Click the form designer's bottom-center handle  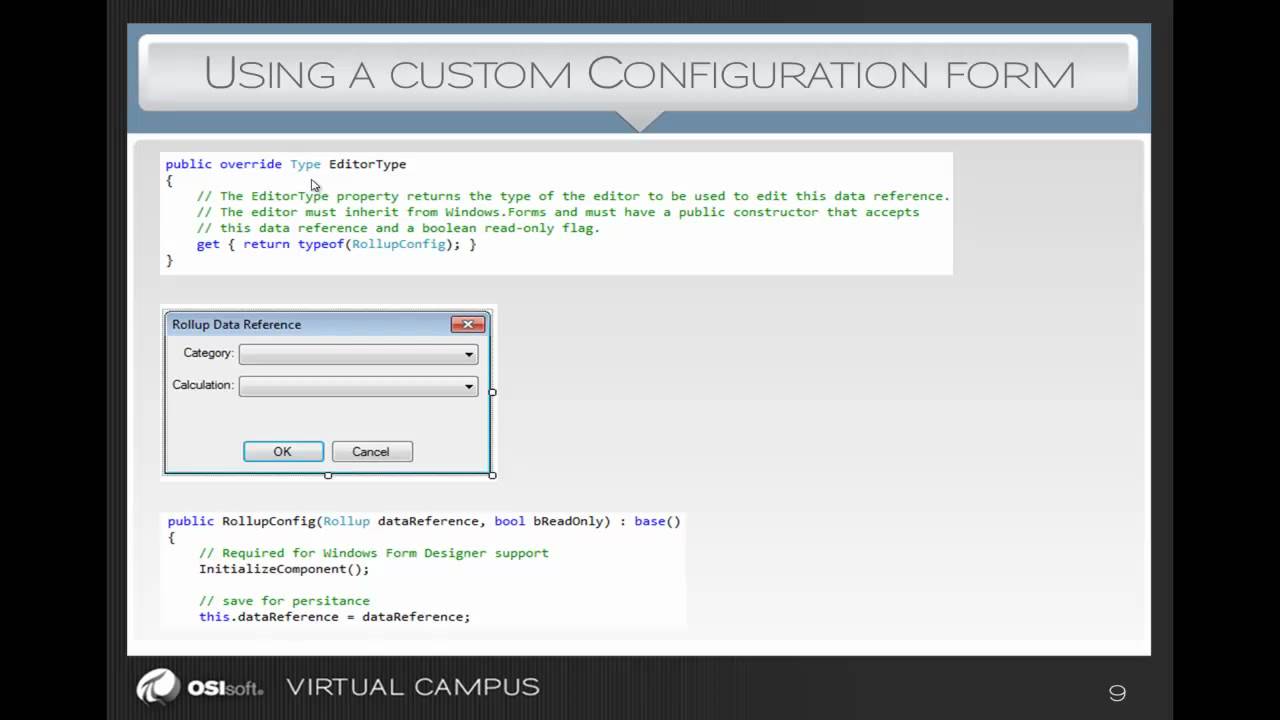(x=328, y=475)
